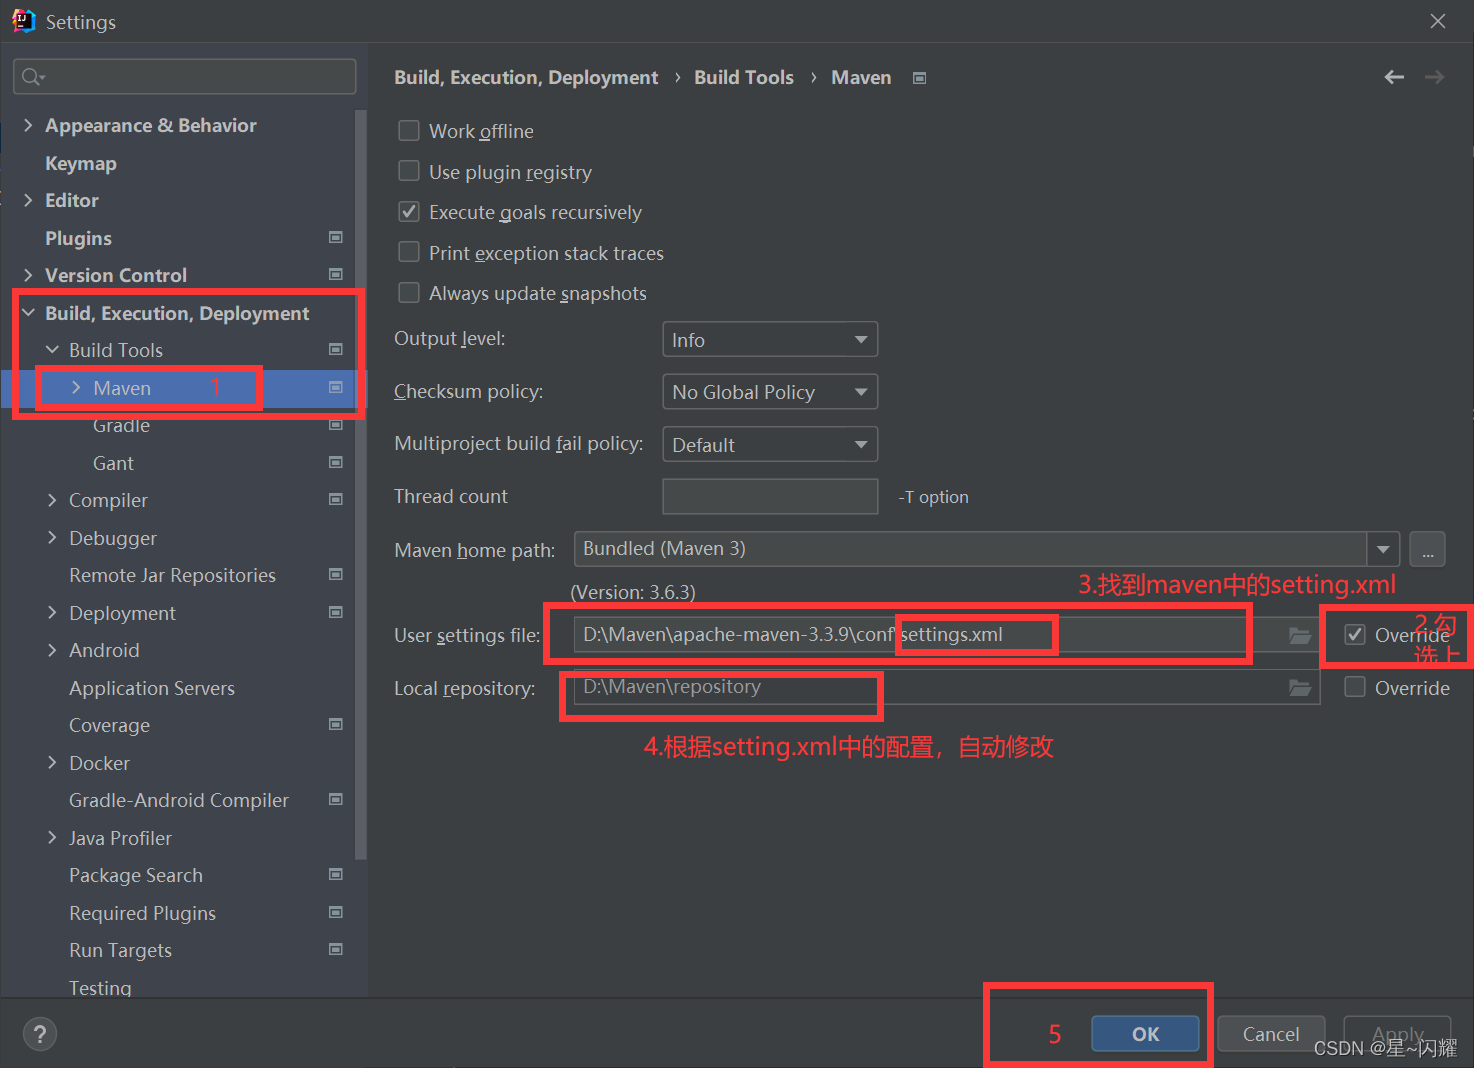Open the Maven home path dropdown arrow

point(1383,549)
